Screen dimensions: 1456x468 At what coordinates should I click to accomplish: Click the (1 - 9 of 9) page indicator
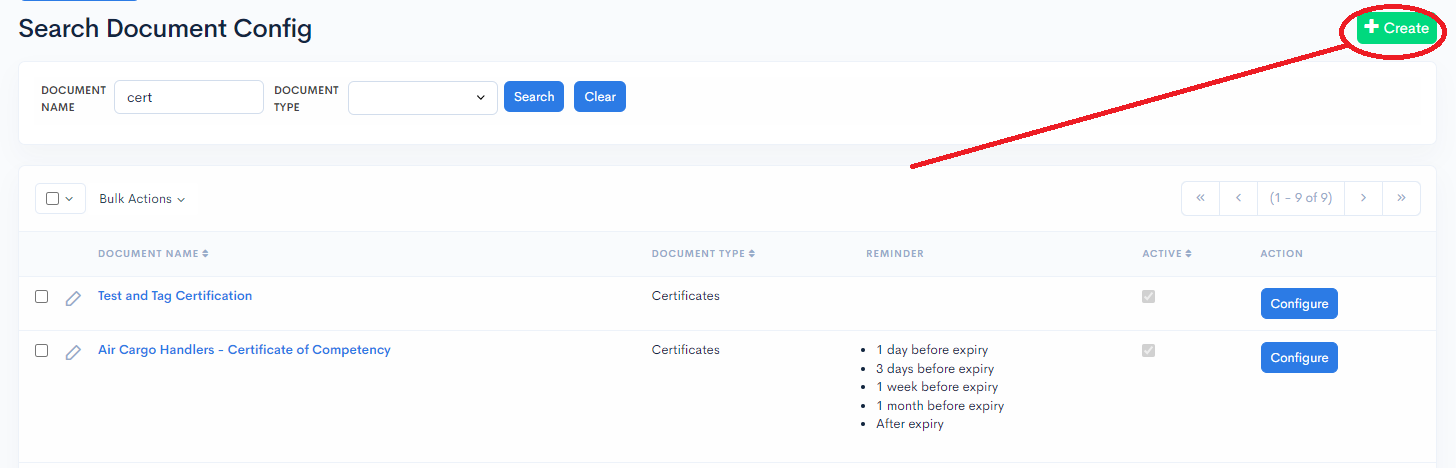point(1301,198)
